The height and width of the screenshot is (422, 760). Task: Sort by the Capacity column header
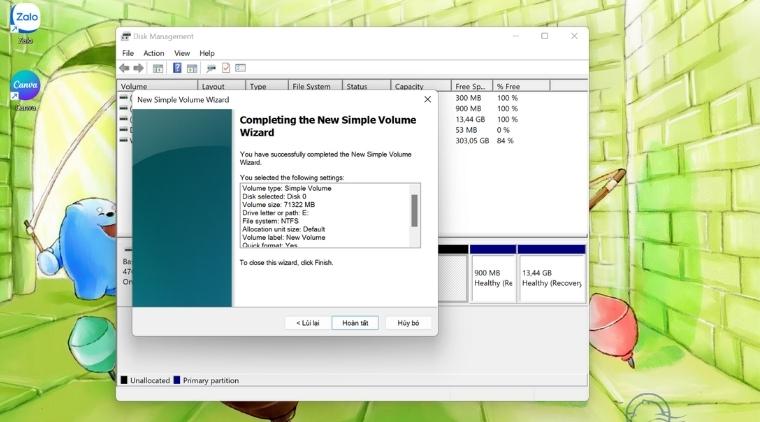click(421, 86)
